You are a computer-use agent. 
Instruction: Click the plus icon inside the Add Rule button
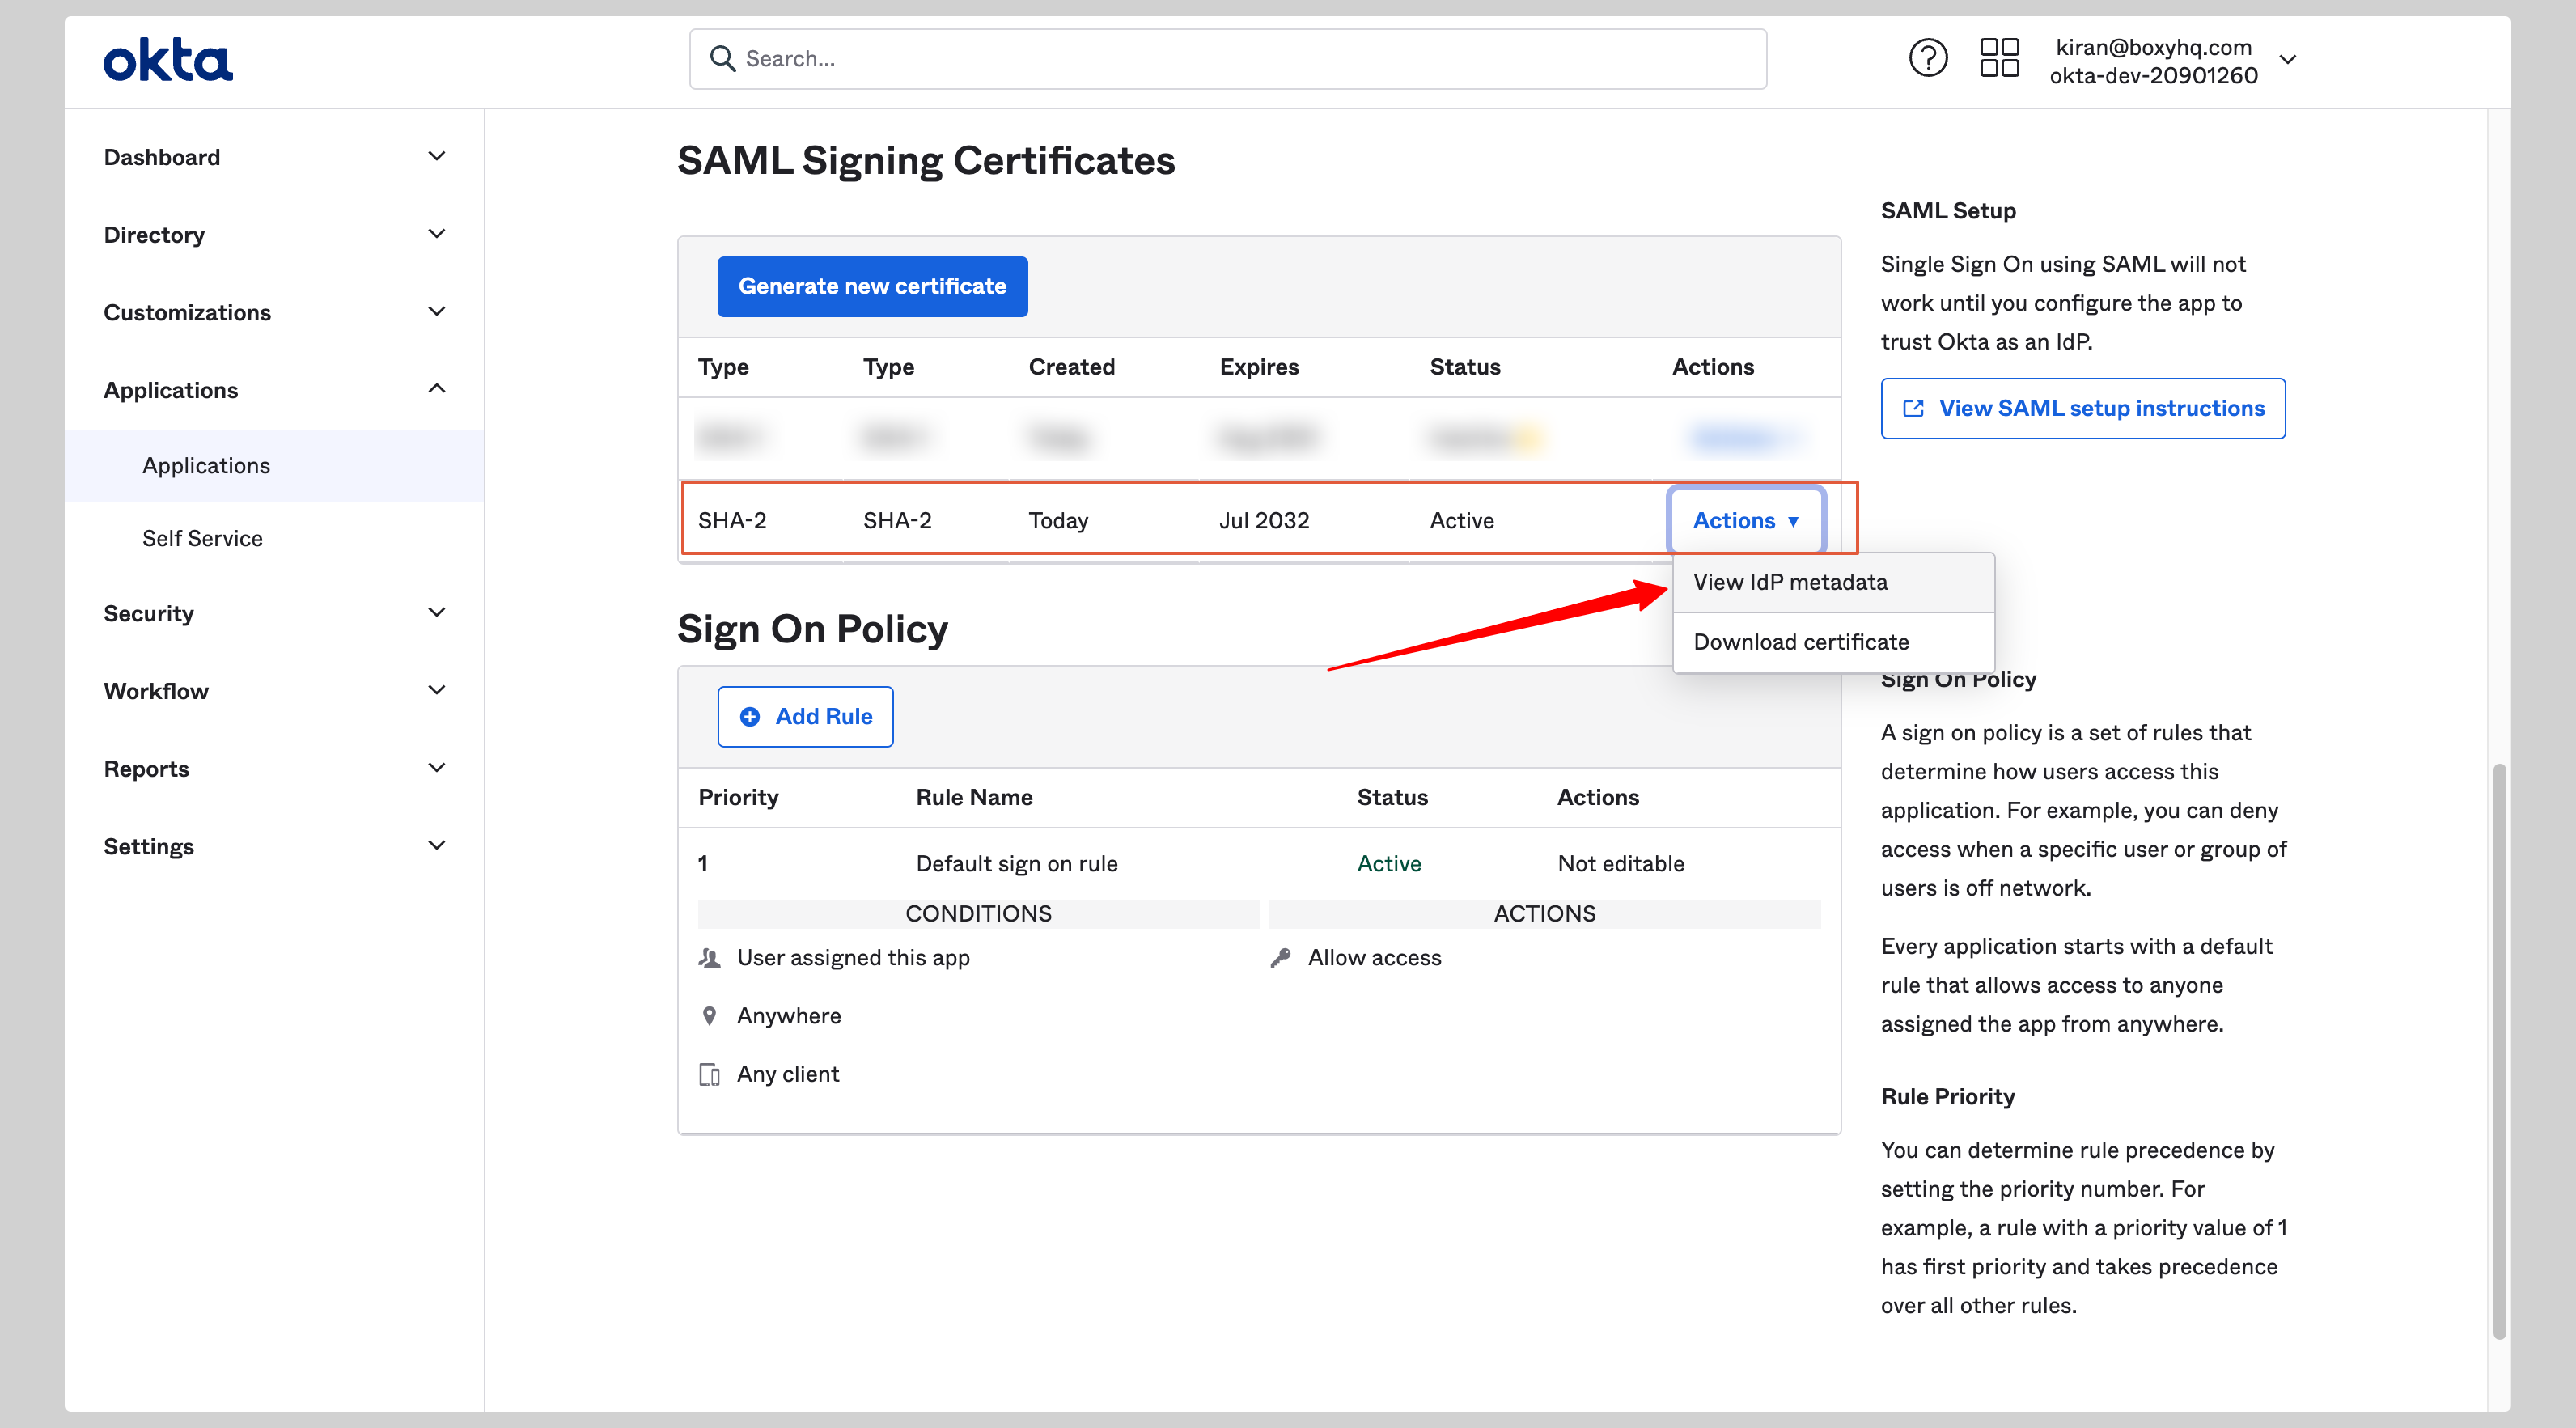tap(751, 716)
